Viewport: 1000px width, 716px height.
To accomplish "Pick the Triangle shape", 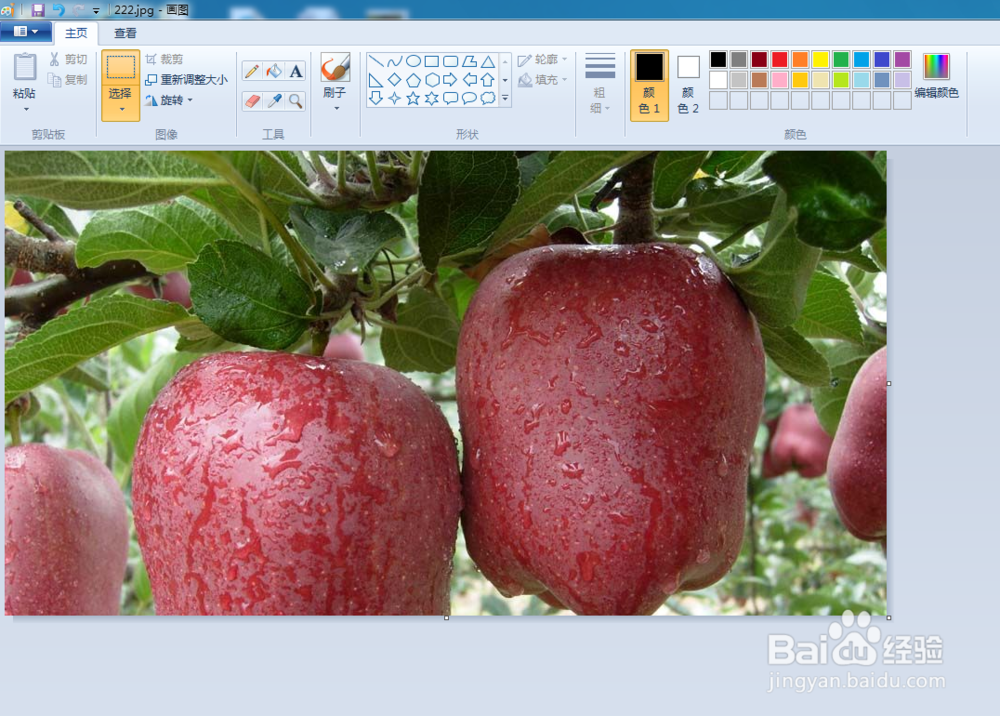I will tap(488, 61).
